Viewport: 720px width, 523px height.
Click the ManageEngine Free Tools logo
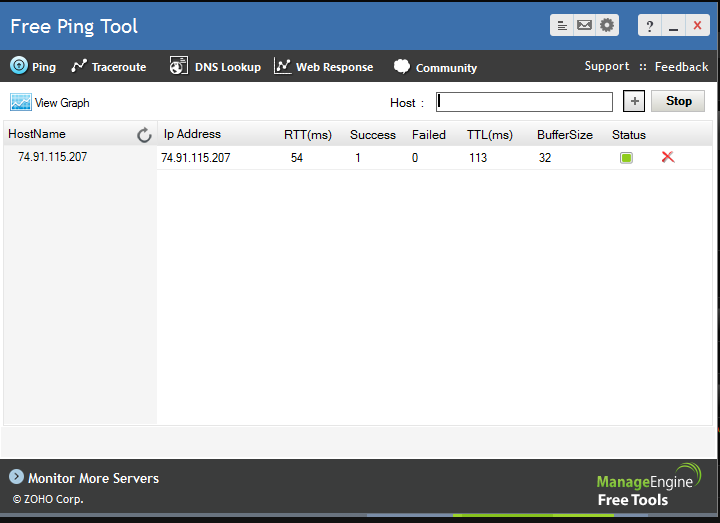coord(648,485)
